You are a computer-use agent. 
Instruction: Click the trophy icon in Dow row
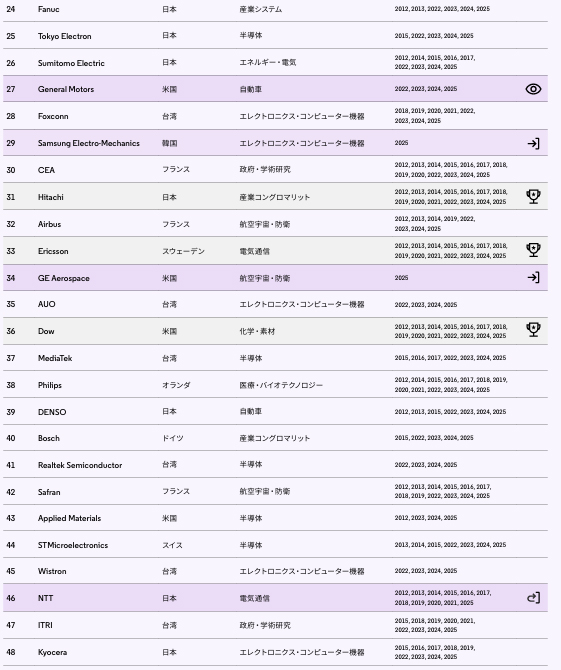[533, 330]
